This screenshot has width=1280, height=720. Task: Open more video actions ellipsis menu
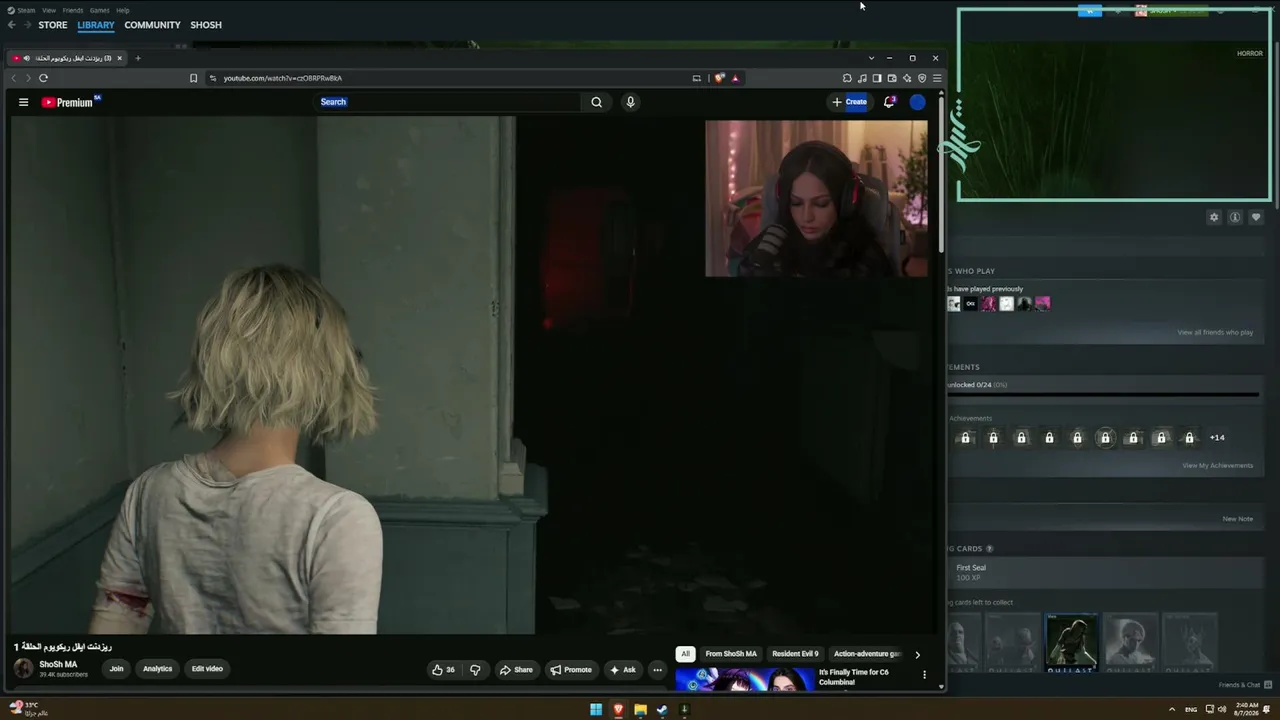point(657,670)
